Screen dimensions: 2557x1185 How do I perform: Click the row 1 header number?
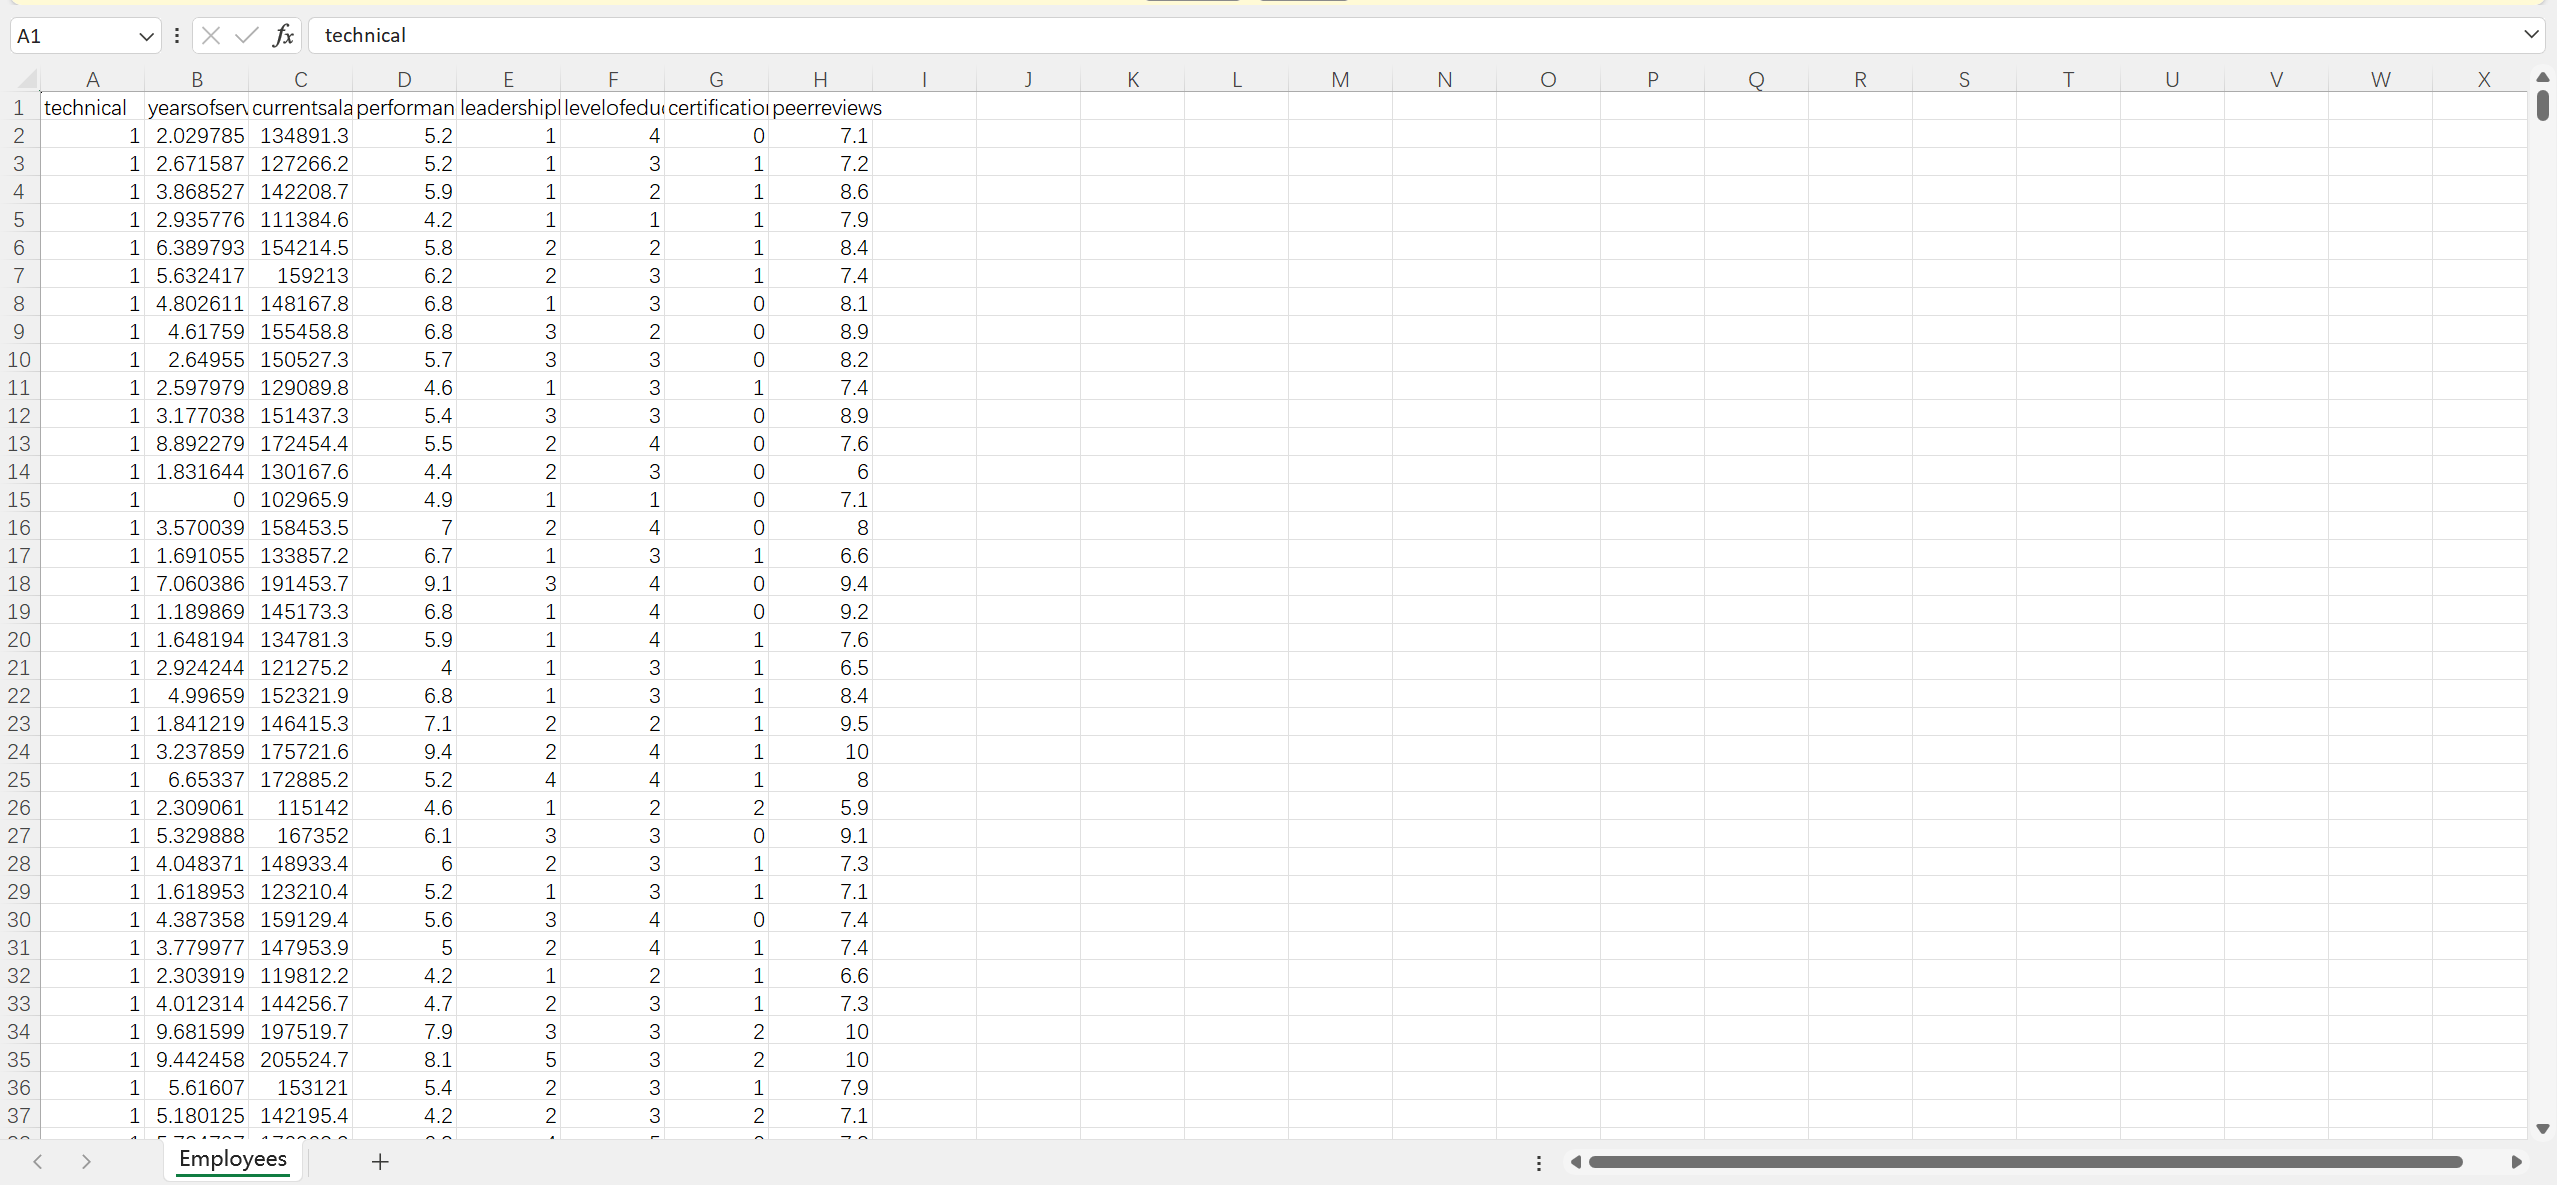click(21, 106)
